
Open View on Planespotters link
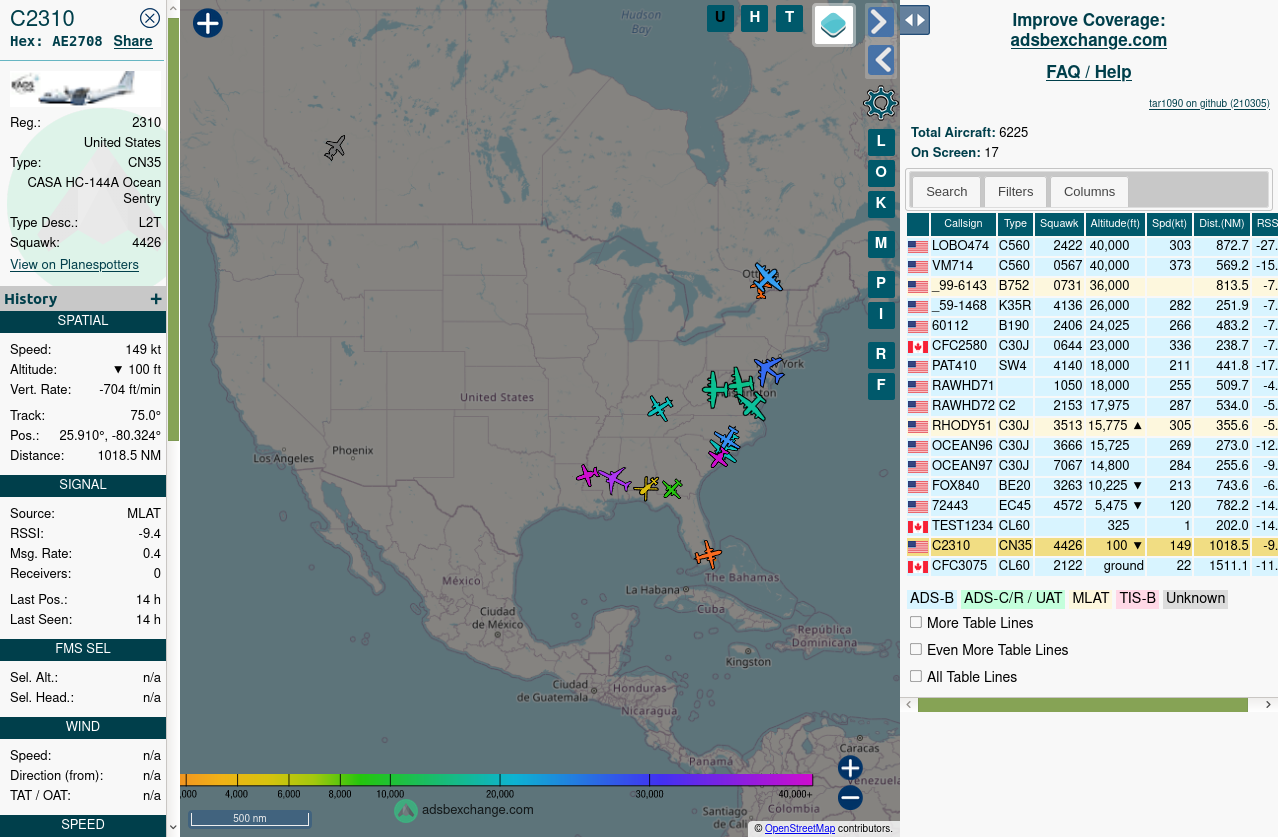tap(74, 264)
